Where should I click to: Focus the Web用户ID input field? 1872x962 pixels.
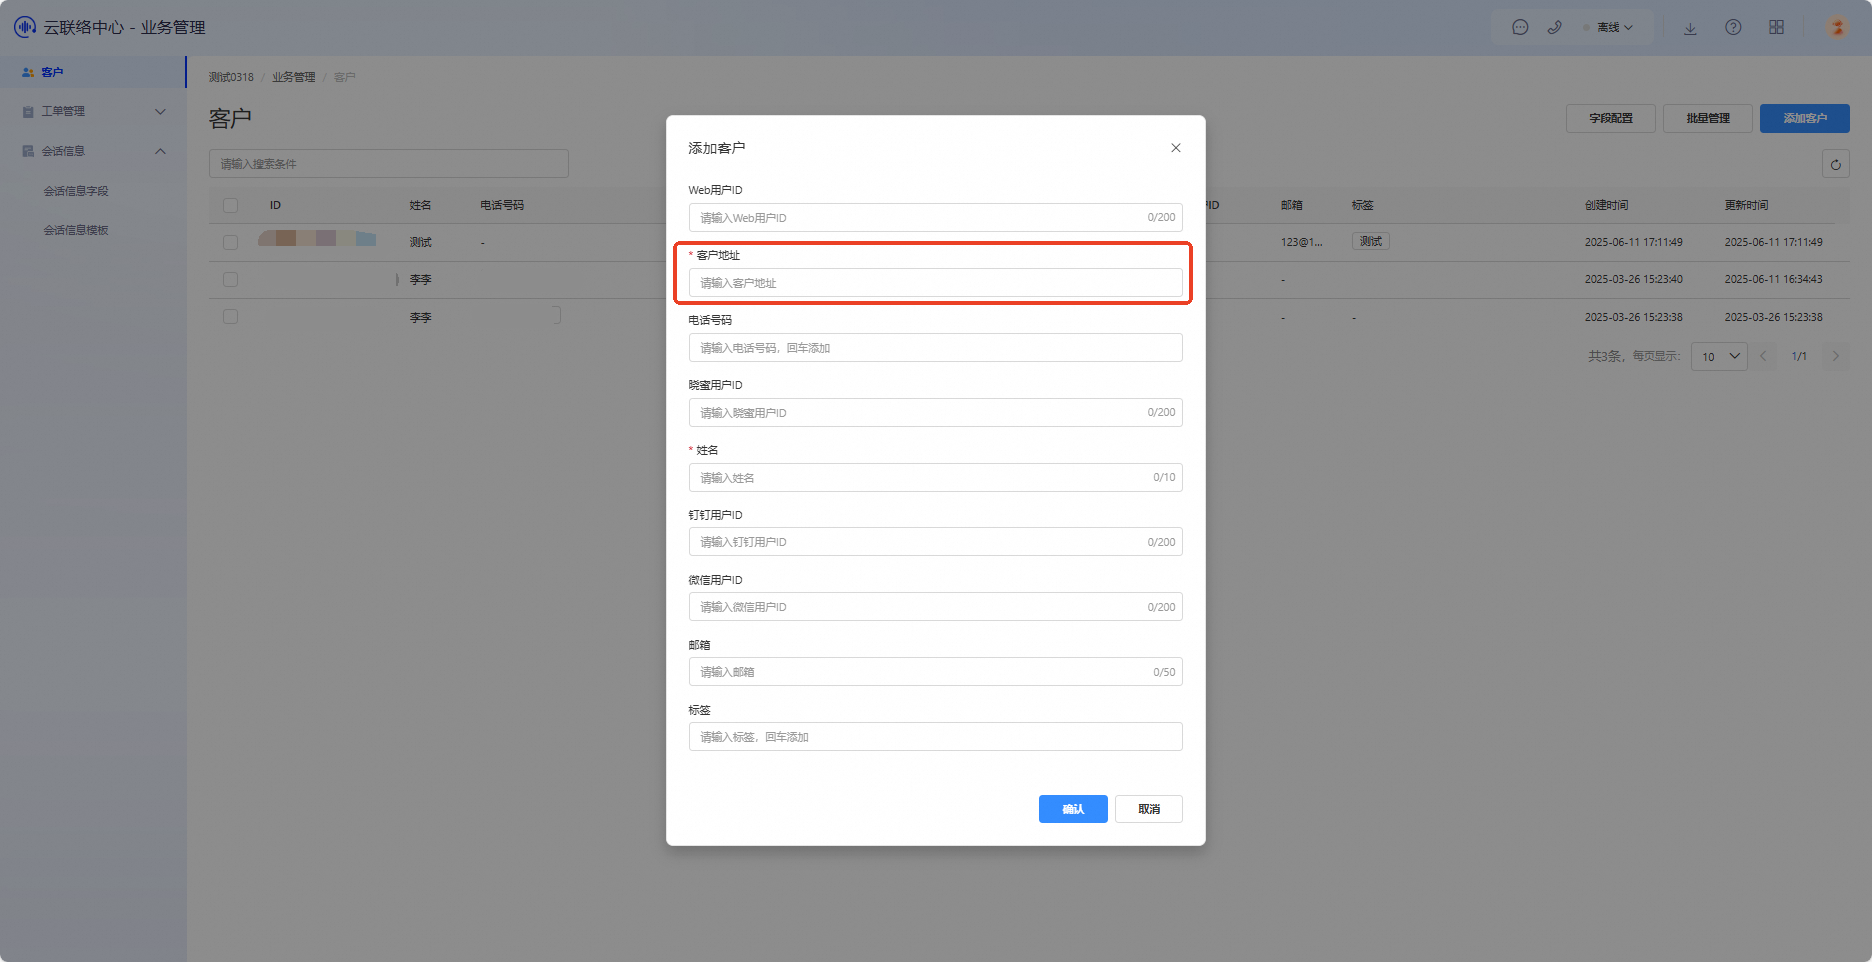(x=935, y=218)
